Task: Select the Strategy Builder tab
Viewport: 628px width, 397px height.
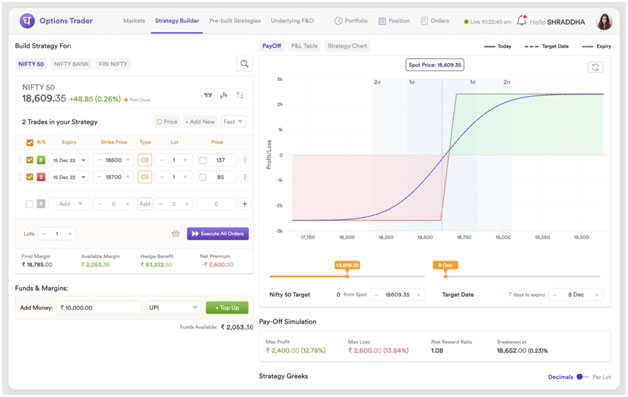Action: 177,20
